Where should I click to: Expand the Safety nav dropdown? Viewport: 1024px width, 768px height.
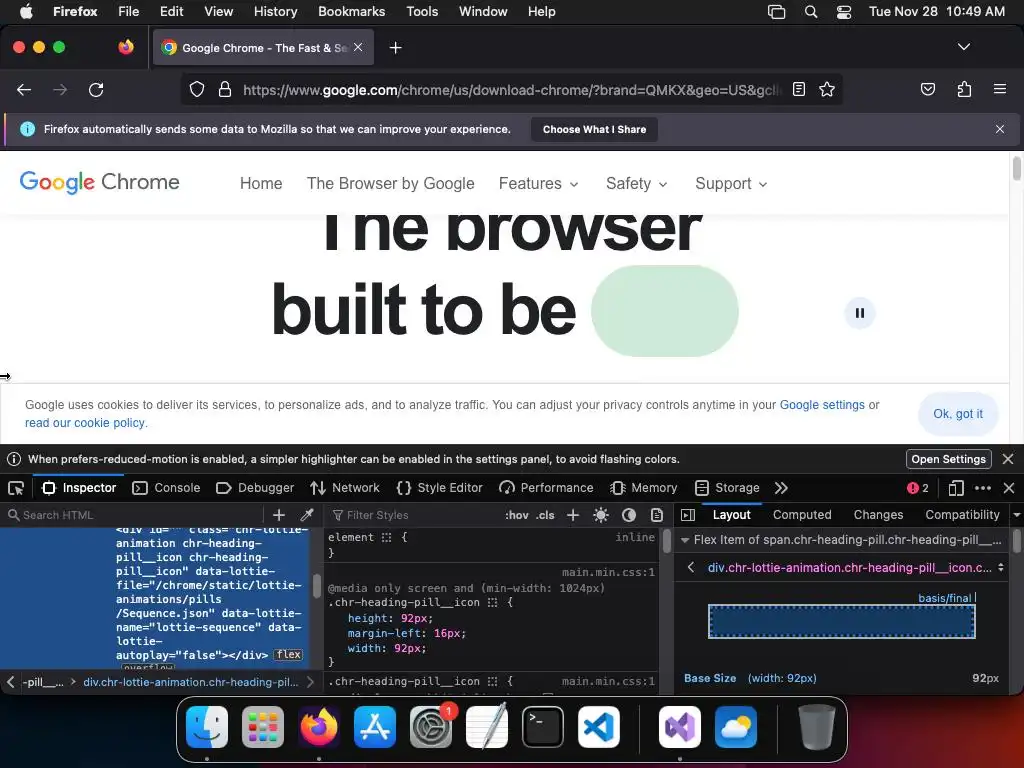point(636,184)
